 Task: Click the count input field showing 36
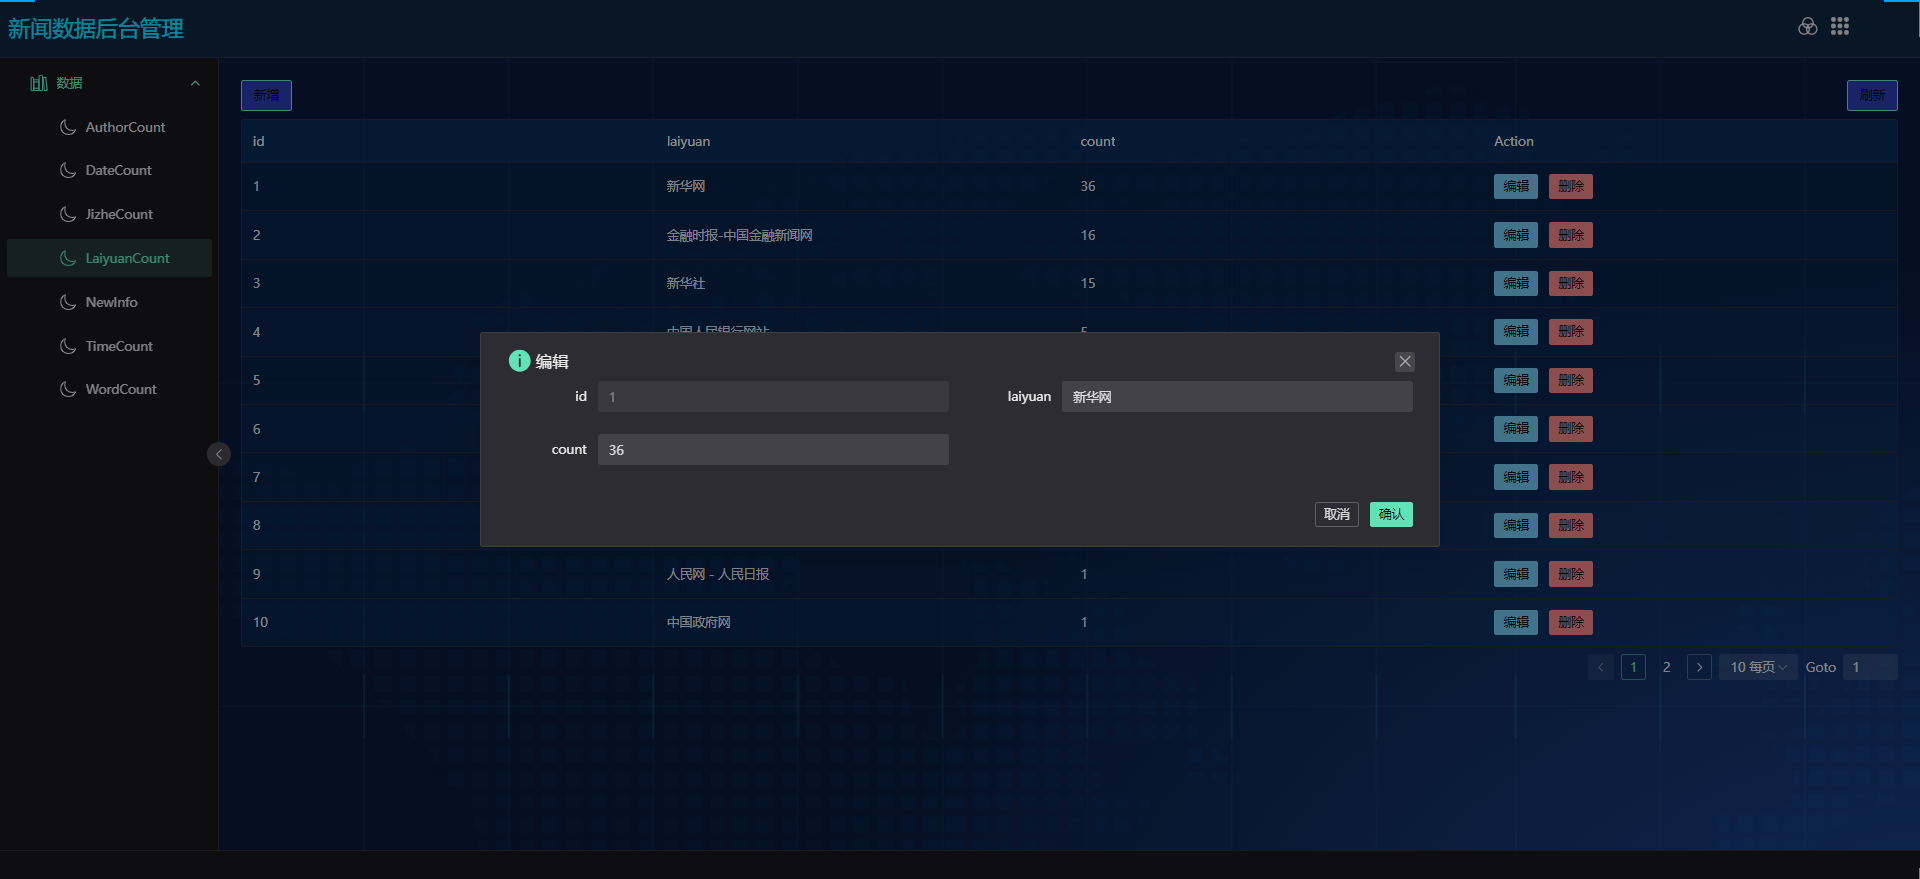pos(773,450)
